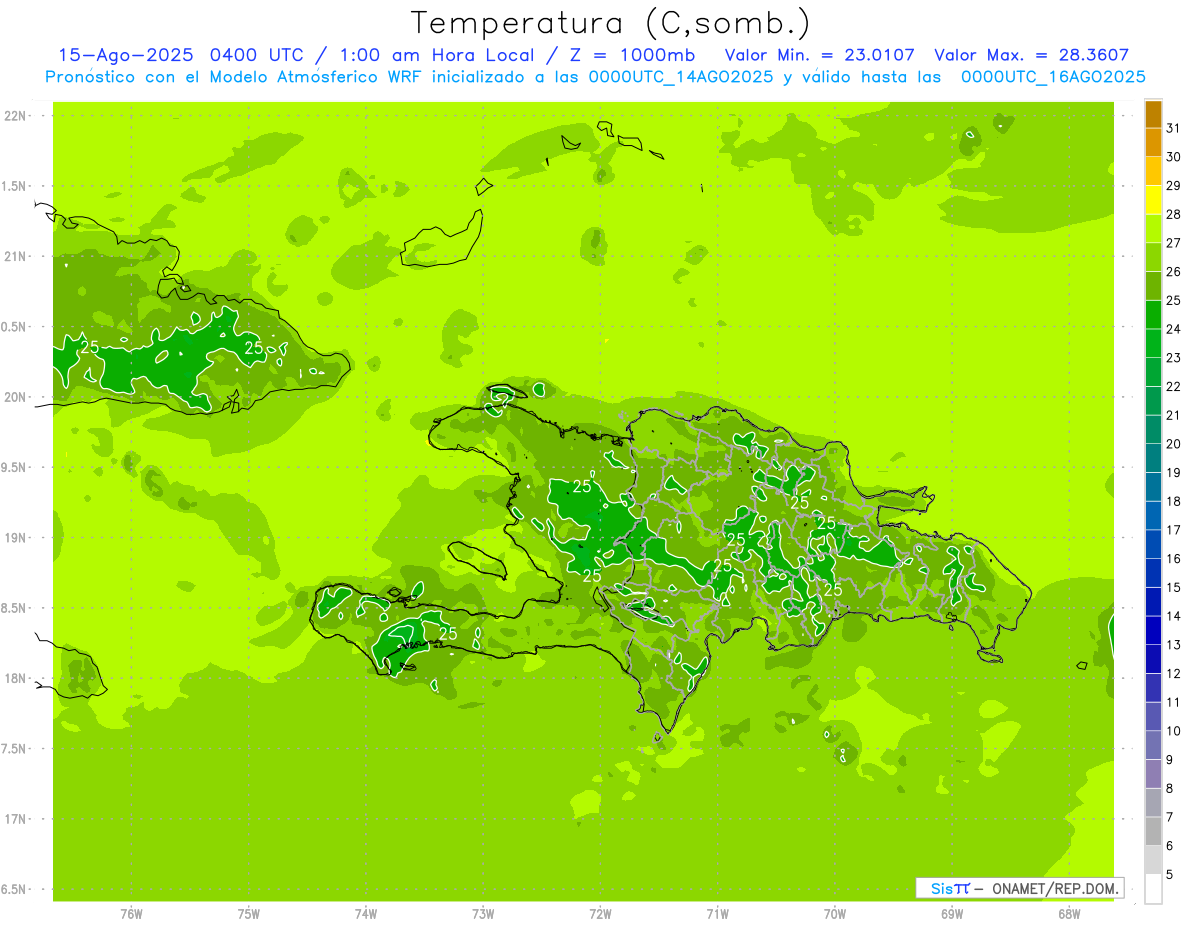Click the "71W" longitude axis label
This screenshot has width=1200, height=927.
pos(717,914)
